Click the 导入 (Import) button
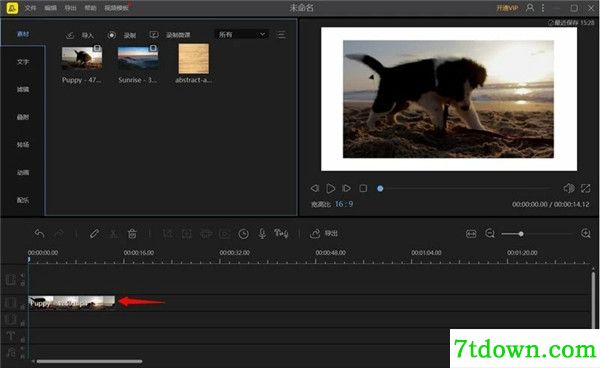Screen dimensions: 600x368 (80, 35)
